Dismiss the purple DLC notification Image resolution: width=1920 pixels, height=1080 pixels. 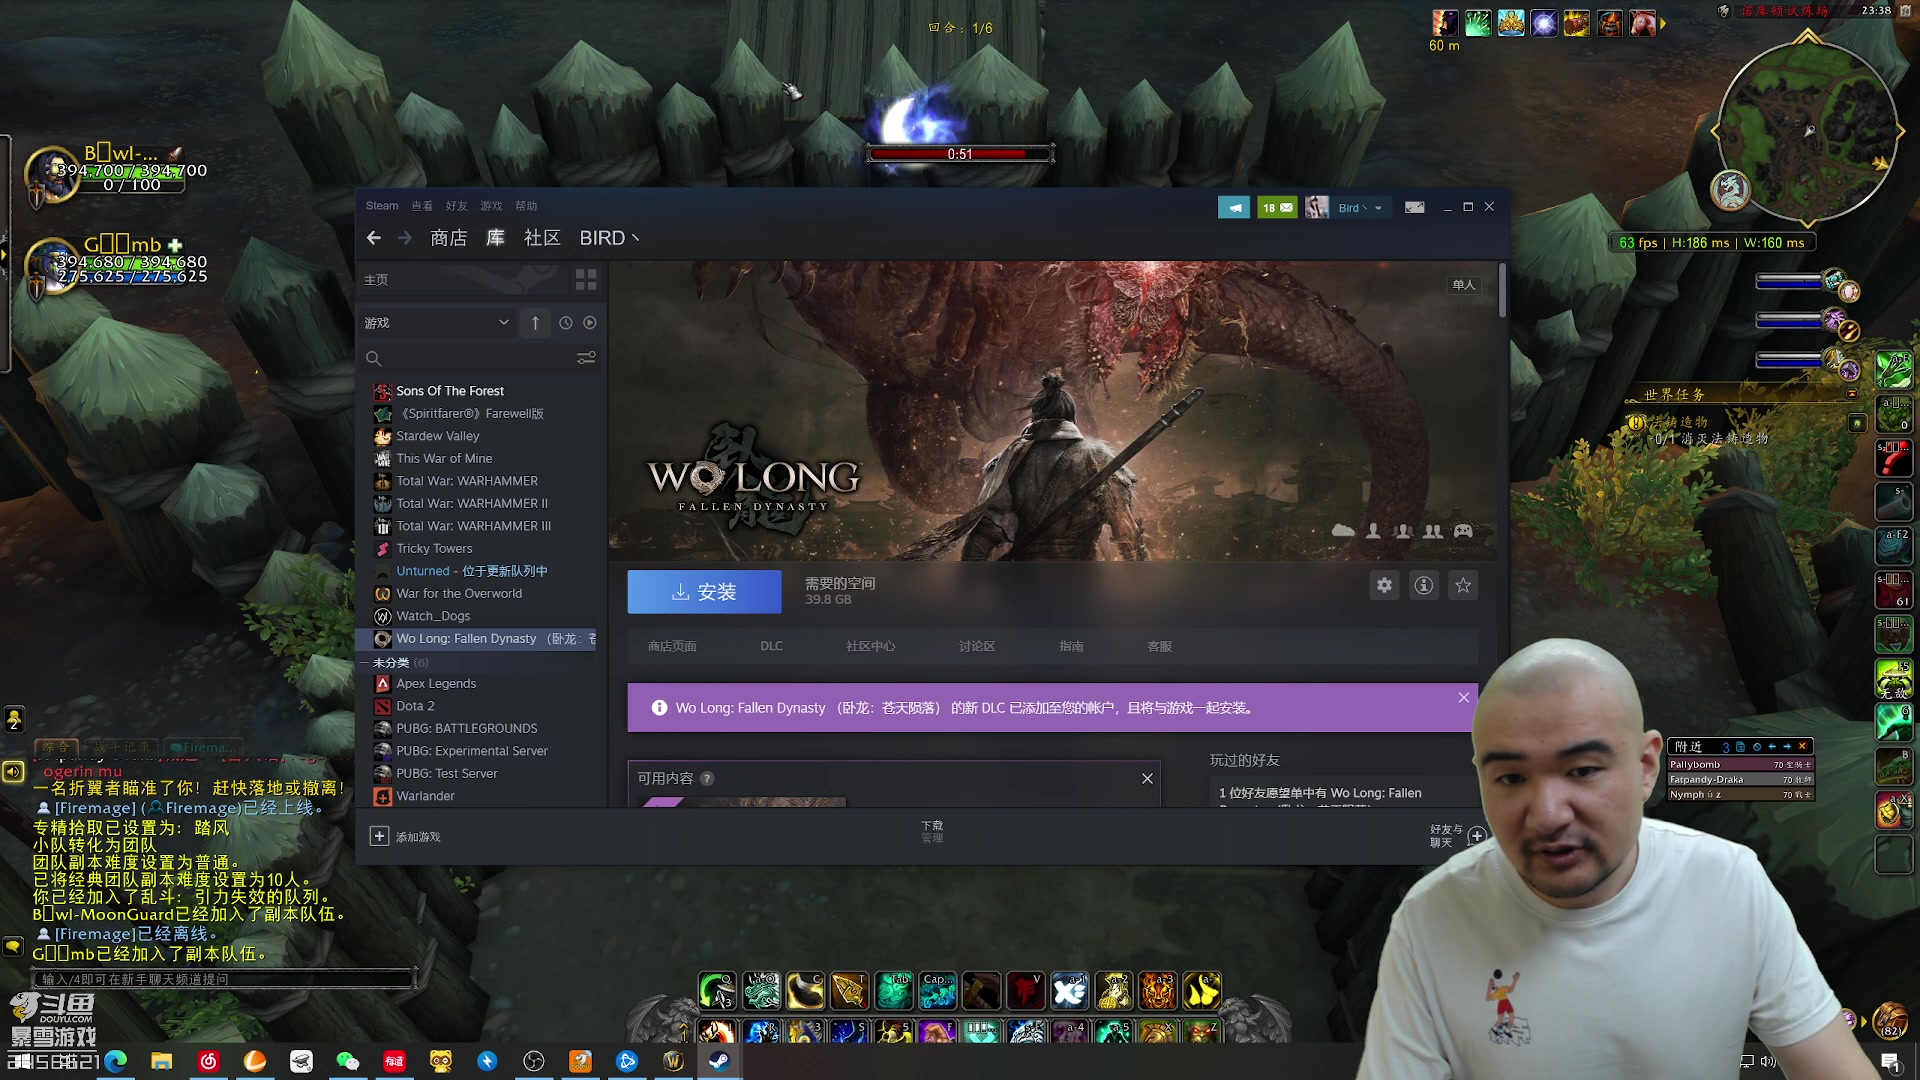pyautogui.click(x=1464, y=698)
